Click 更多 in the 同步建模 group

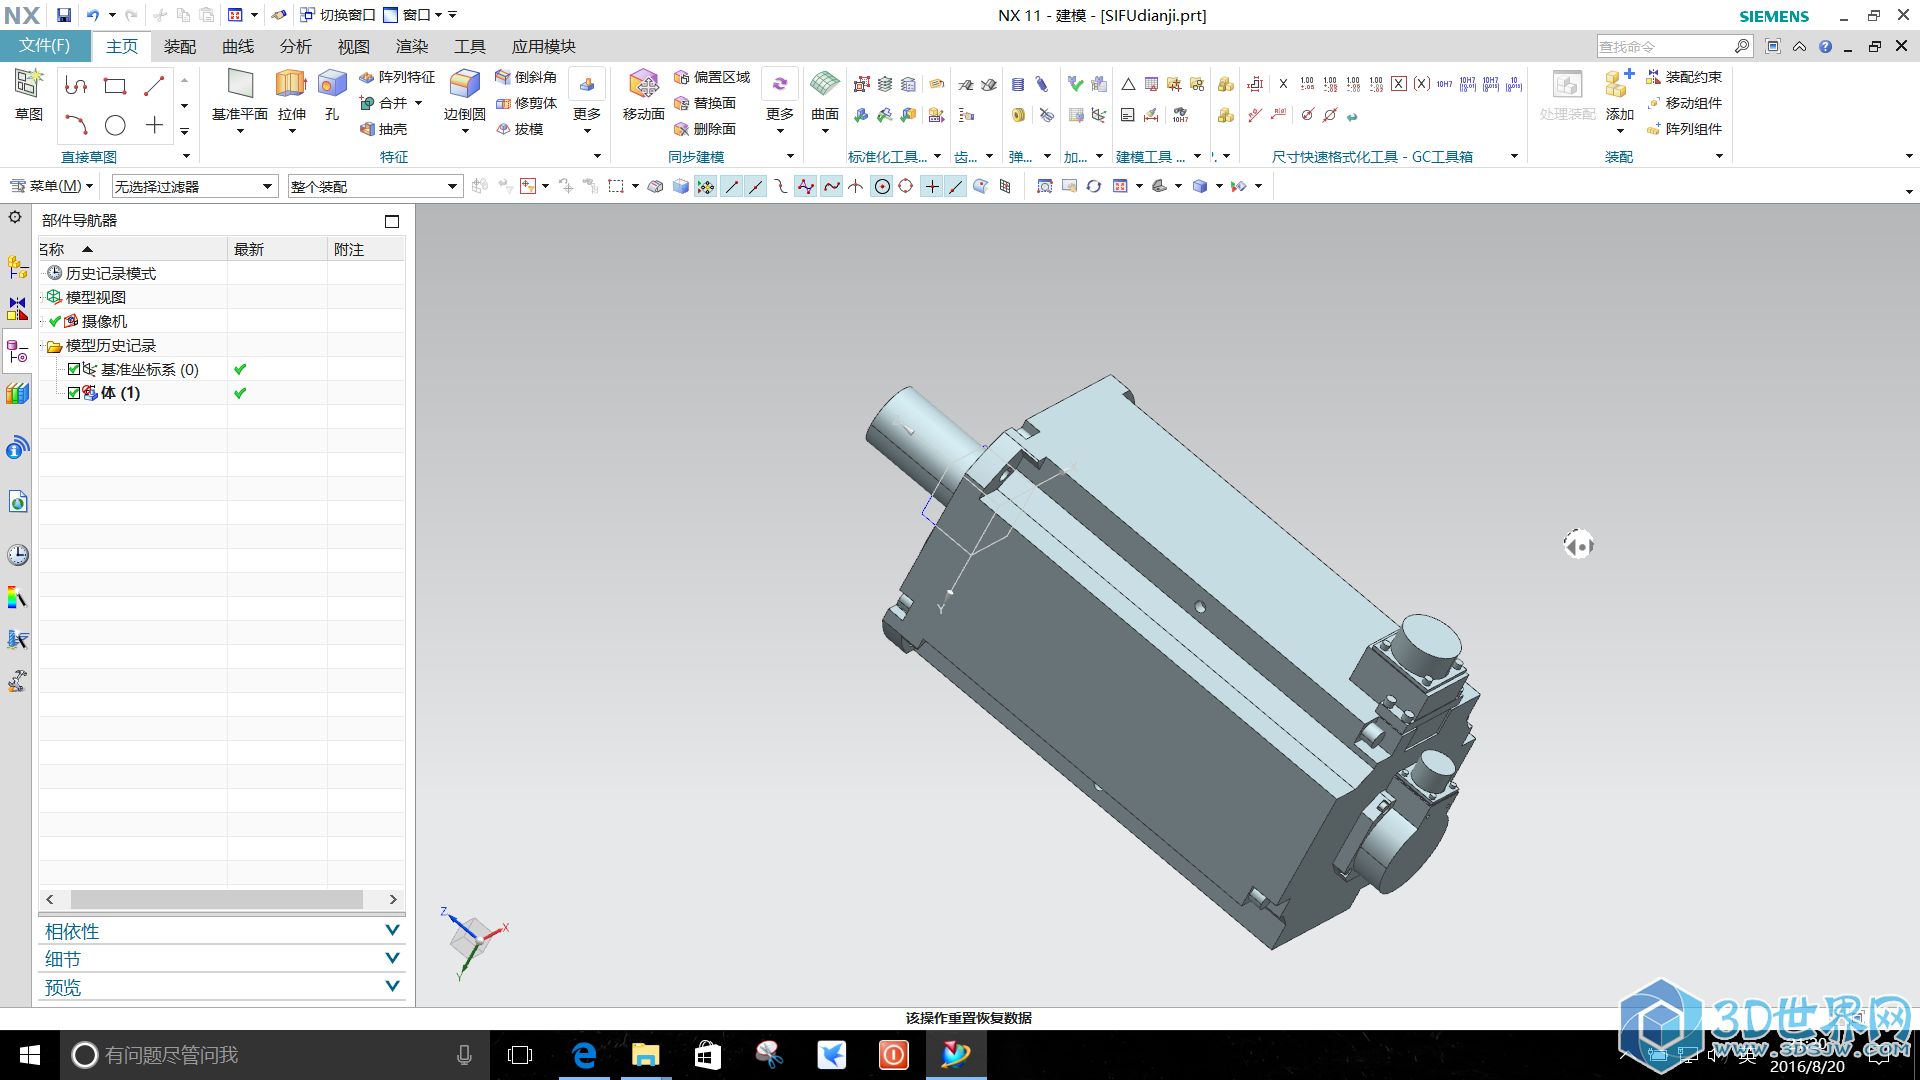[780, 100]
